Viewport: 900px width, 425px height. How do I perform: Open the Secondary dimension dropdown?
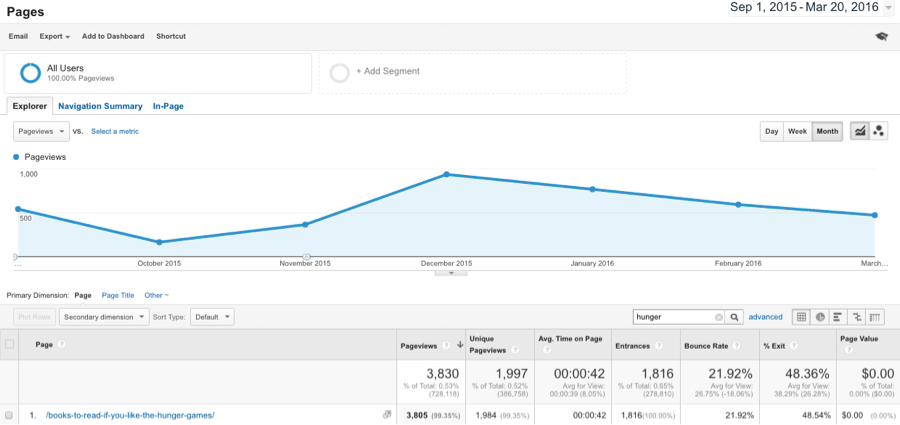pos(104,317)
